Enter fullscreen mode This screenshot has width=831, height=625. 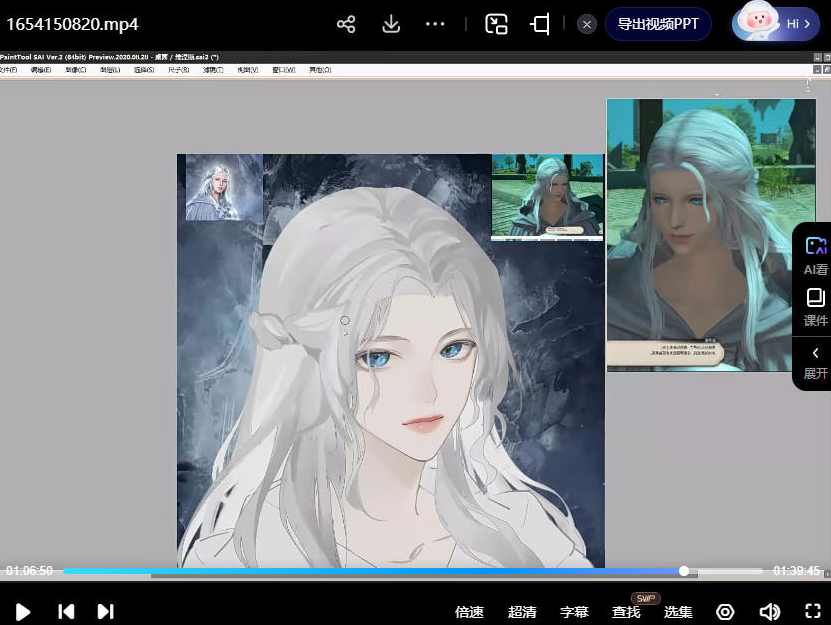point(813,612)
